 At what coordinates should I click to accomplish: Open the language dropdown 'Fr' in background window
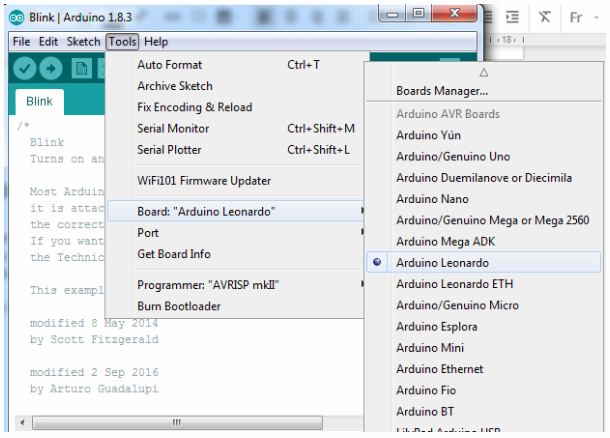click(584, 18)
